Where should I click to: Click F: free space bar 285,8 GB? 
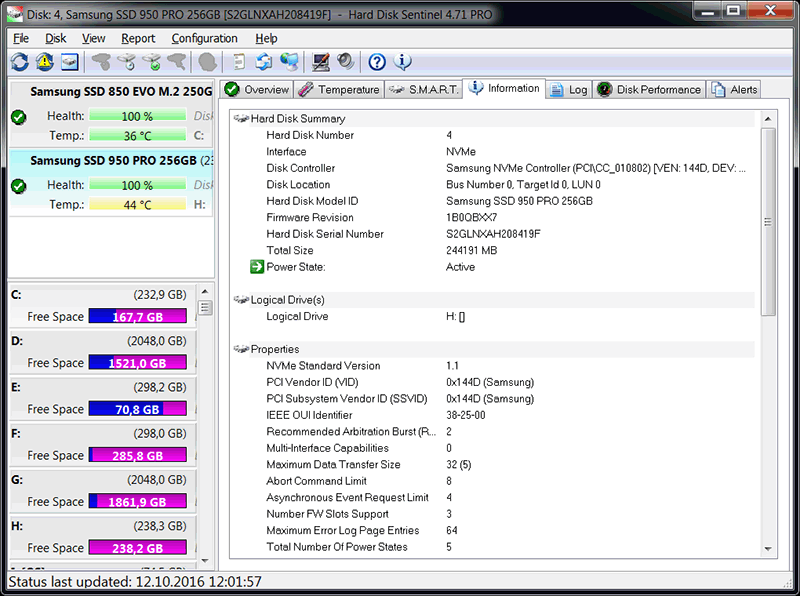point(137,455)
